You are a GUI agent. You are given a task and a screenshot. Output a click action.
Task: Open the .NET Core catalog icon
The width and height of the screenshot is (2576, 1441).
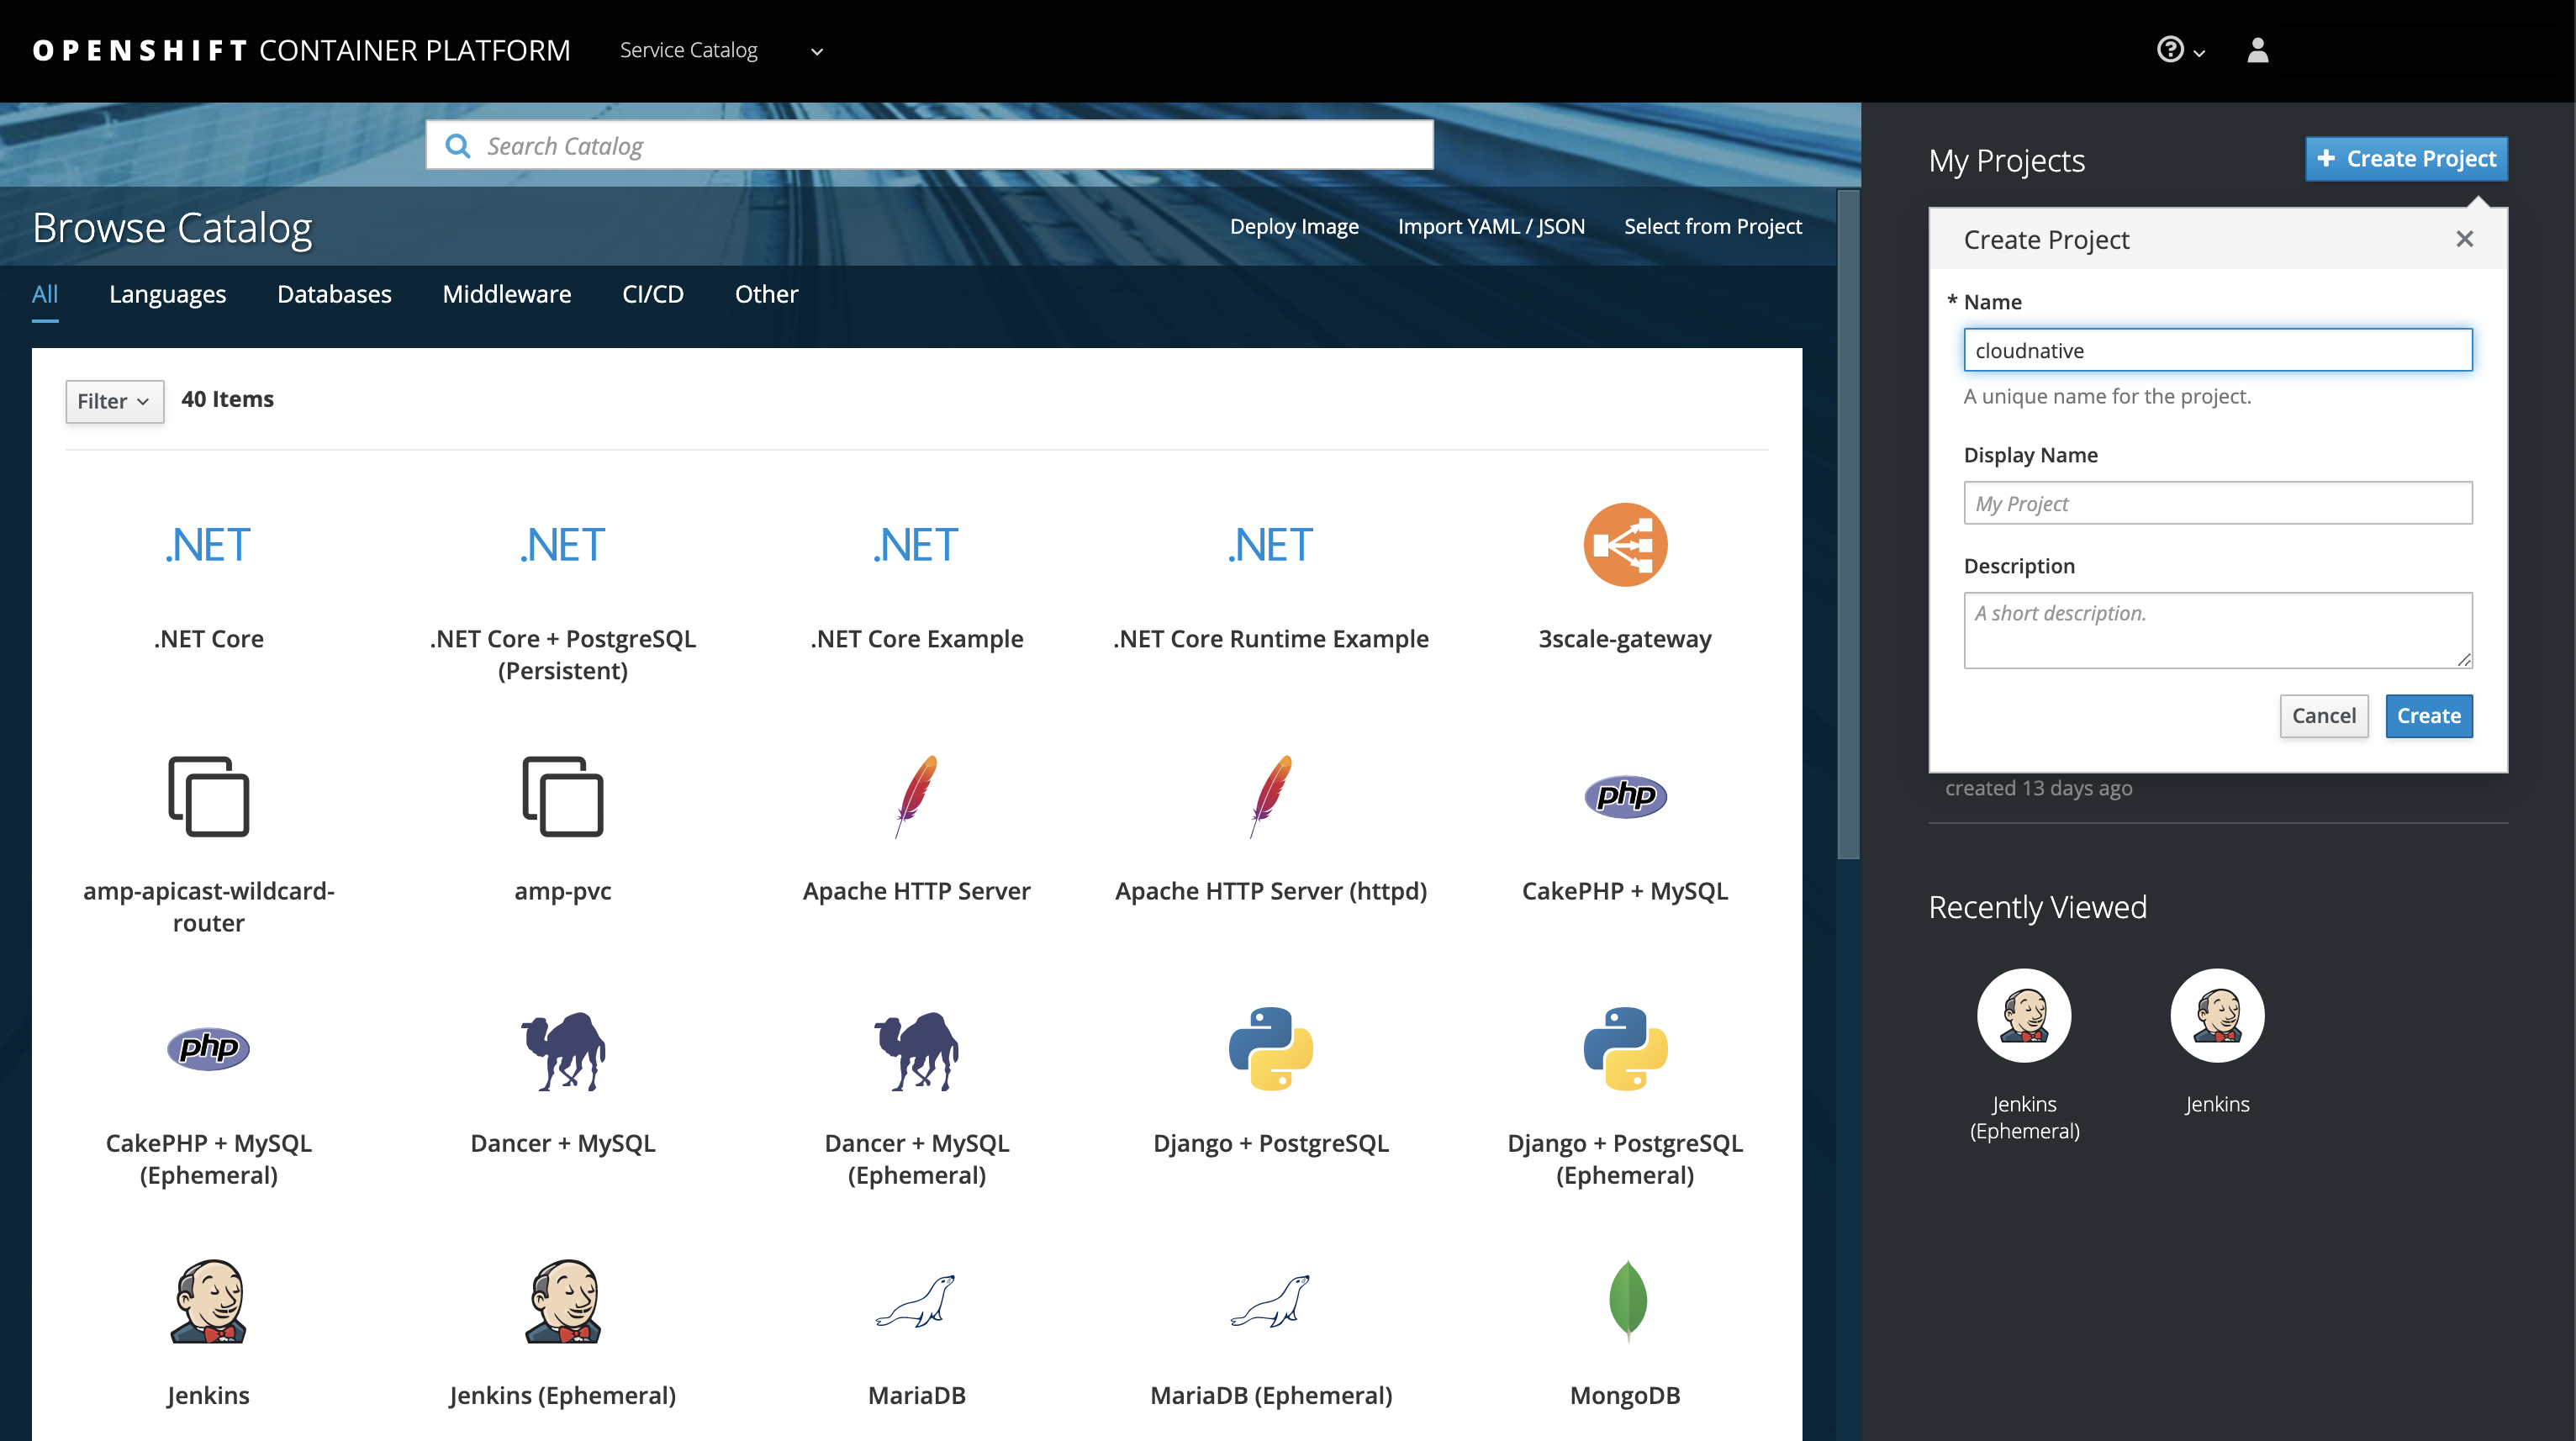208,545
